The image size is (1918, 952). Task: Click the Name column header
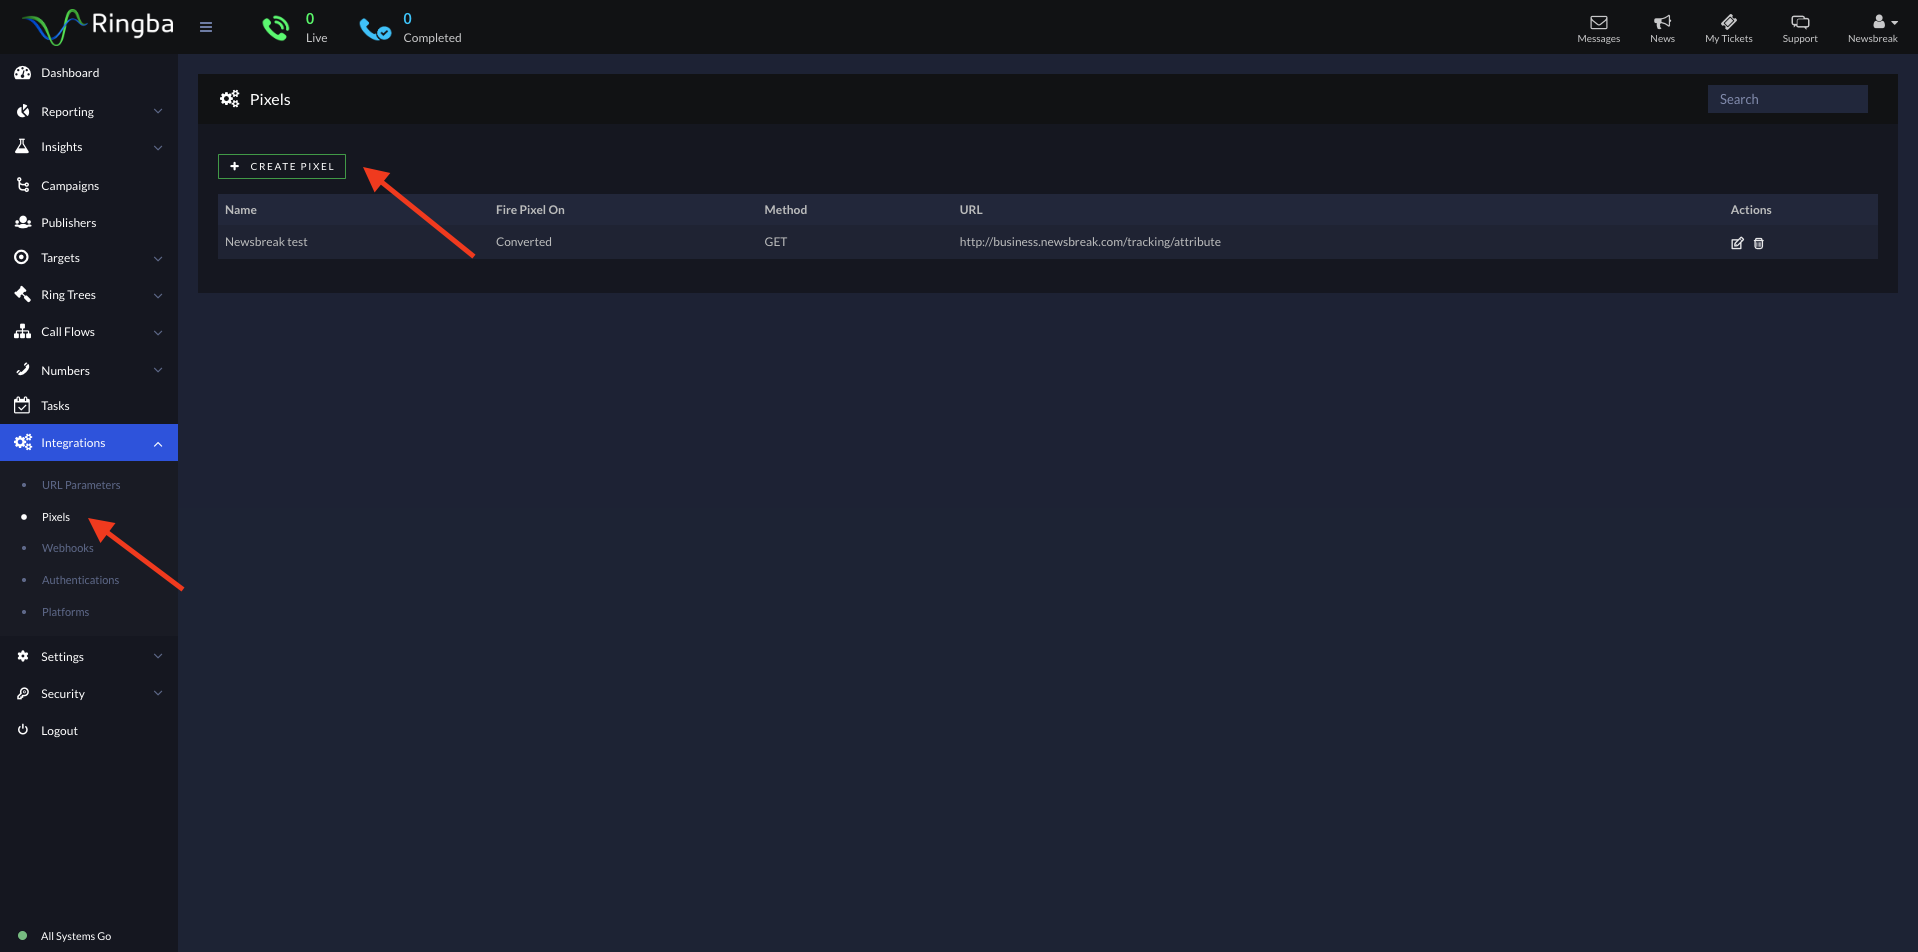pos(241,210)
